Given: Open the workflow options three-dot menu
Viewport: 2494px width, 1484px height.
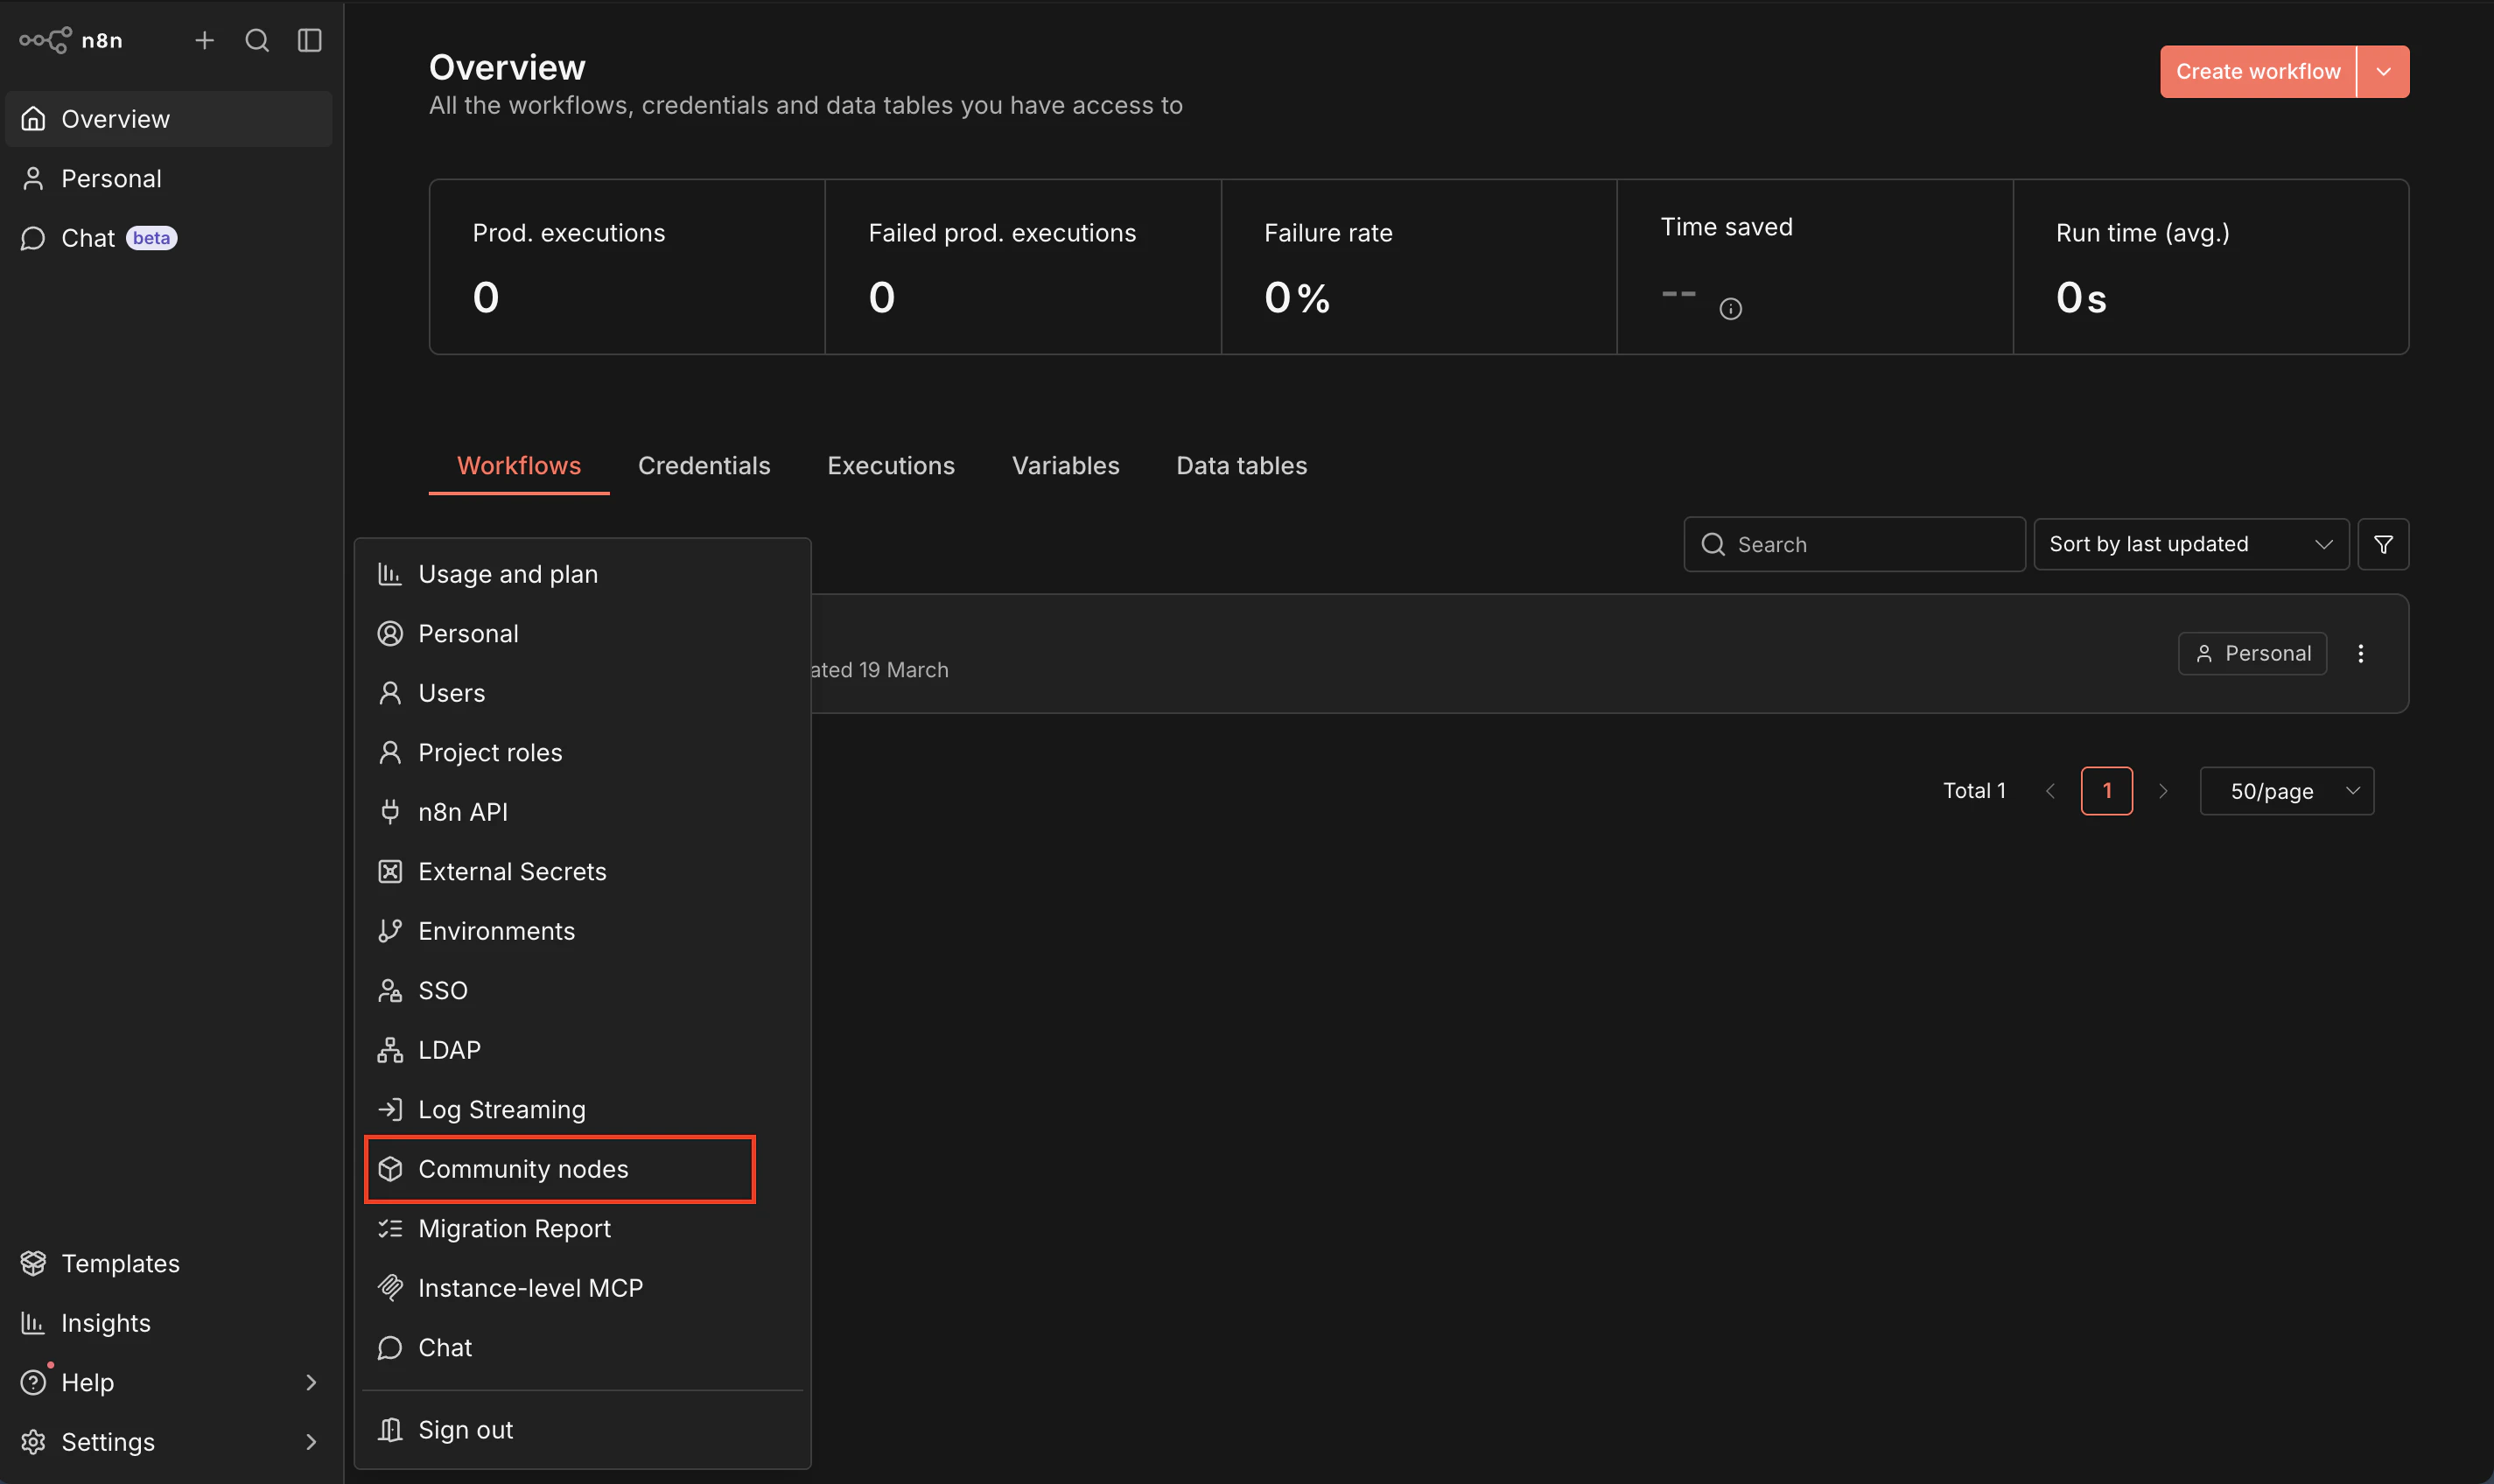Looking at the screenshot, I should coord(2361,653).
